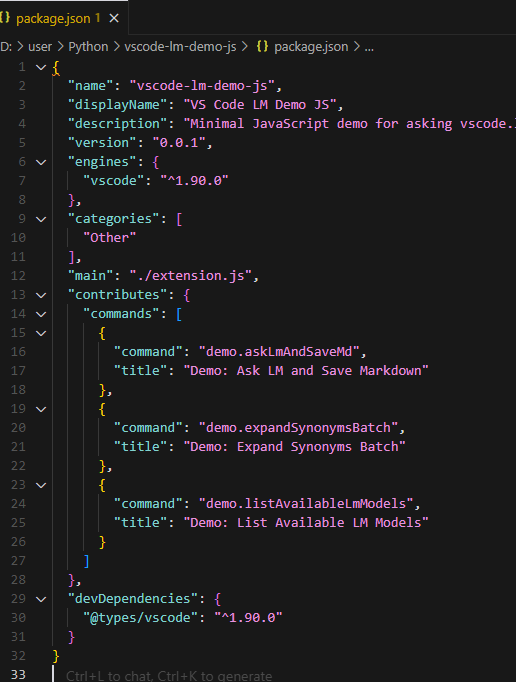Fold the object starting at line 15

41,333
